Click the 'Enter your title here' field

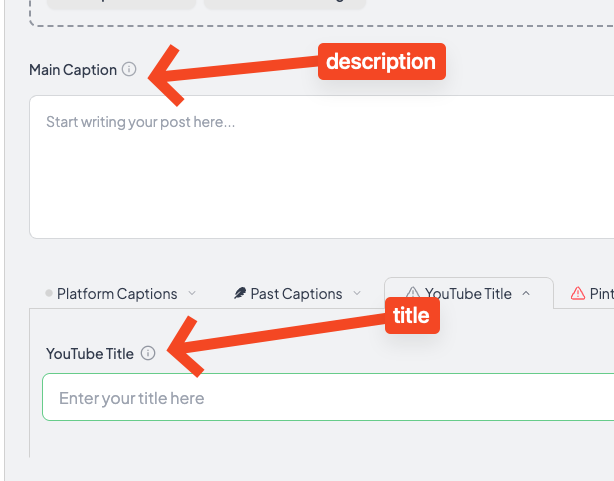pyautogui.click(x=328, y=397)
